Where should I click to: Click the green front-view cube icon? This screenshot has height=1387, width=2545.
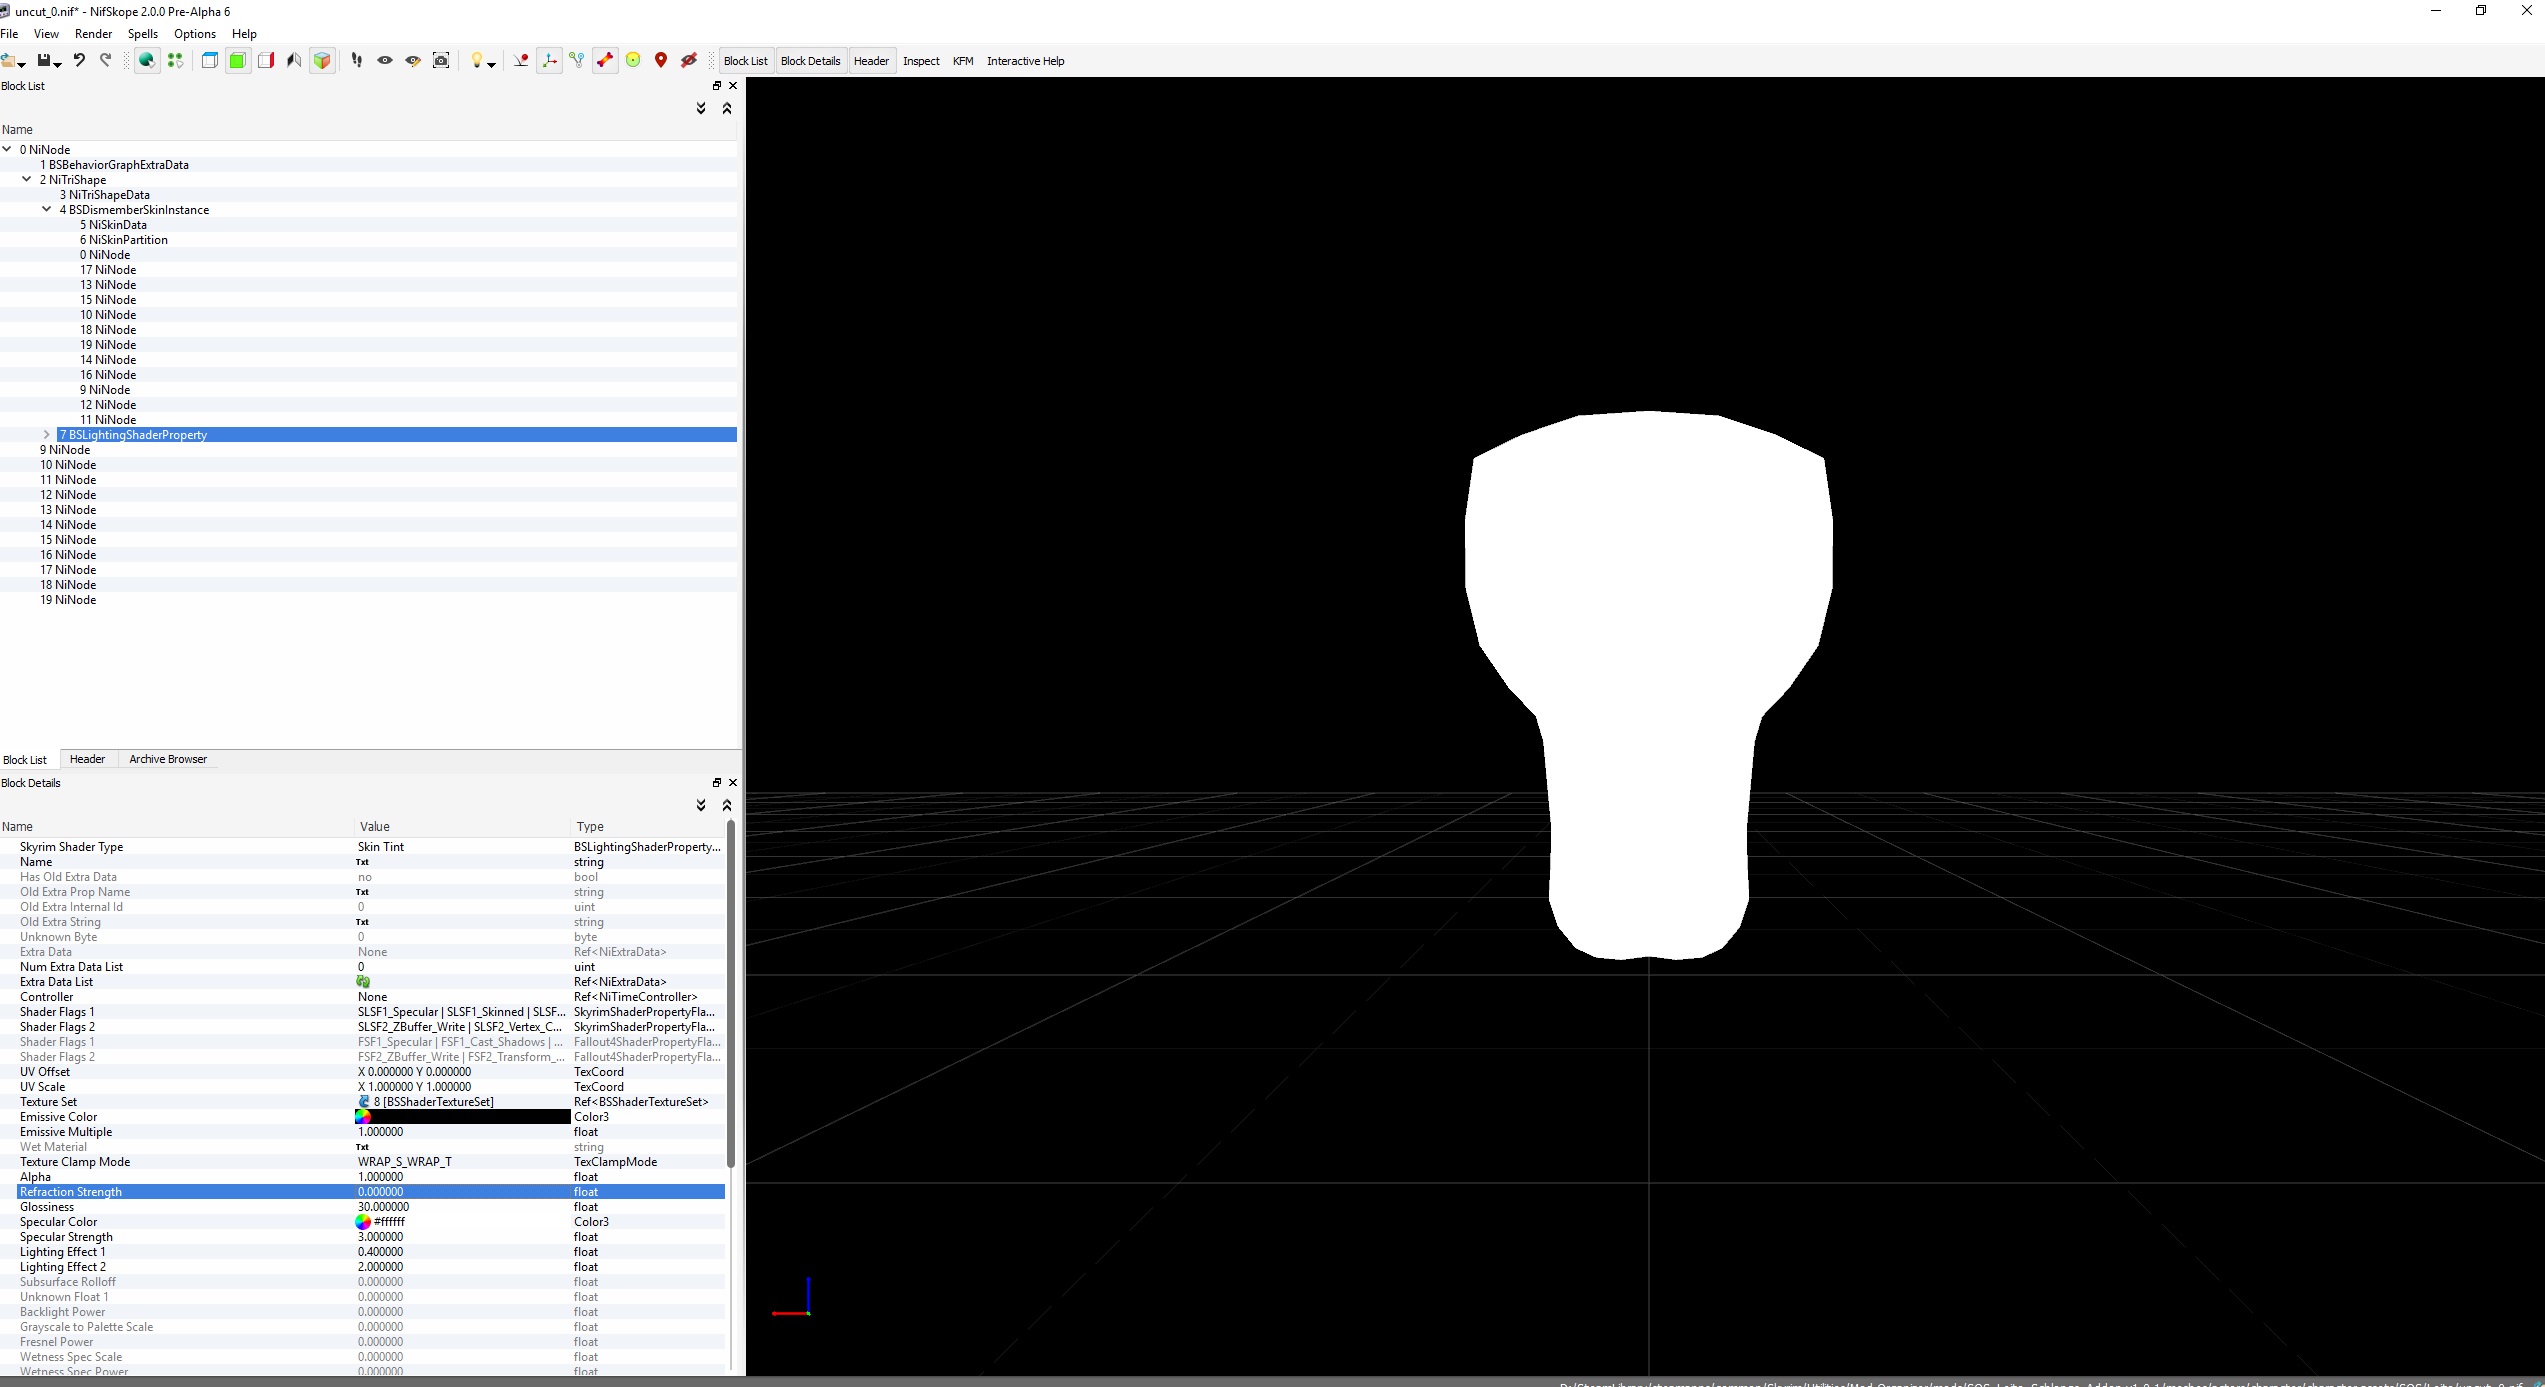(x=238, y=61)
